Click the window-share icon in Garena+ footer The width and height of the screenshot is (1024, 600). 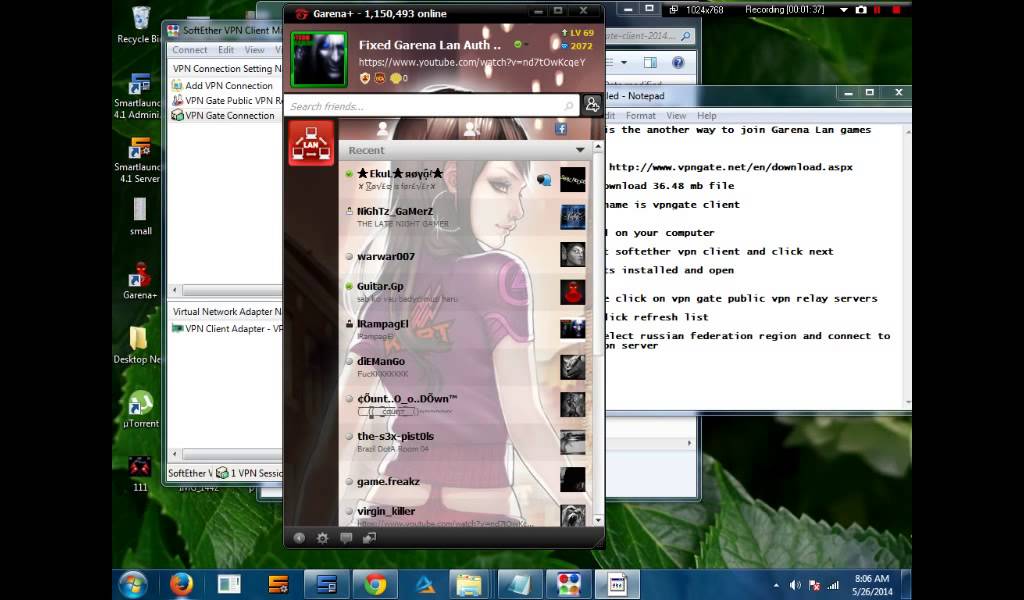[369, 538]
